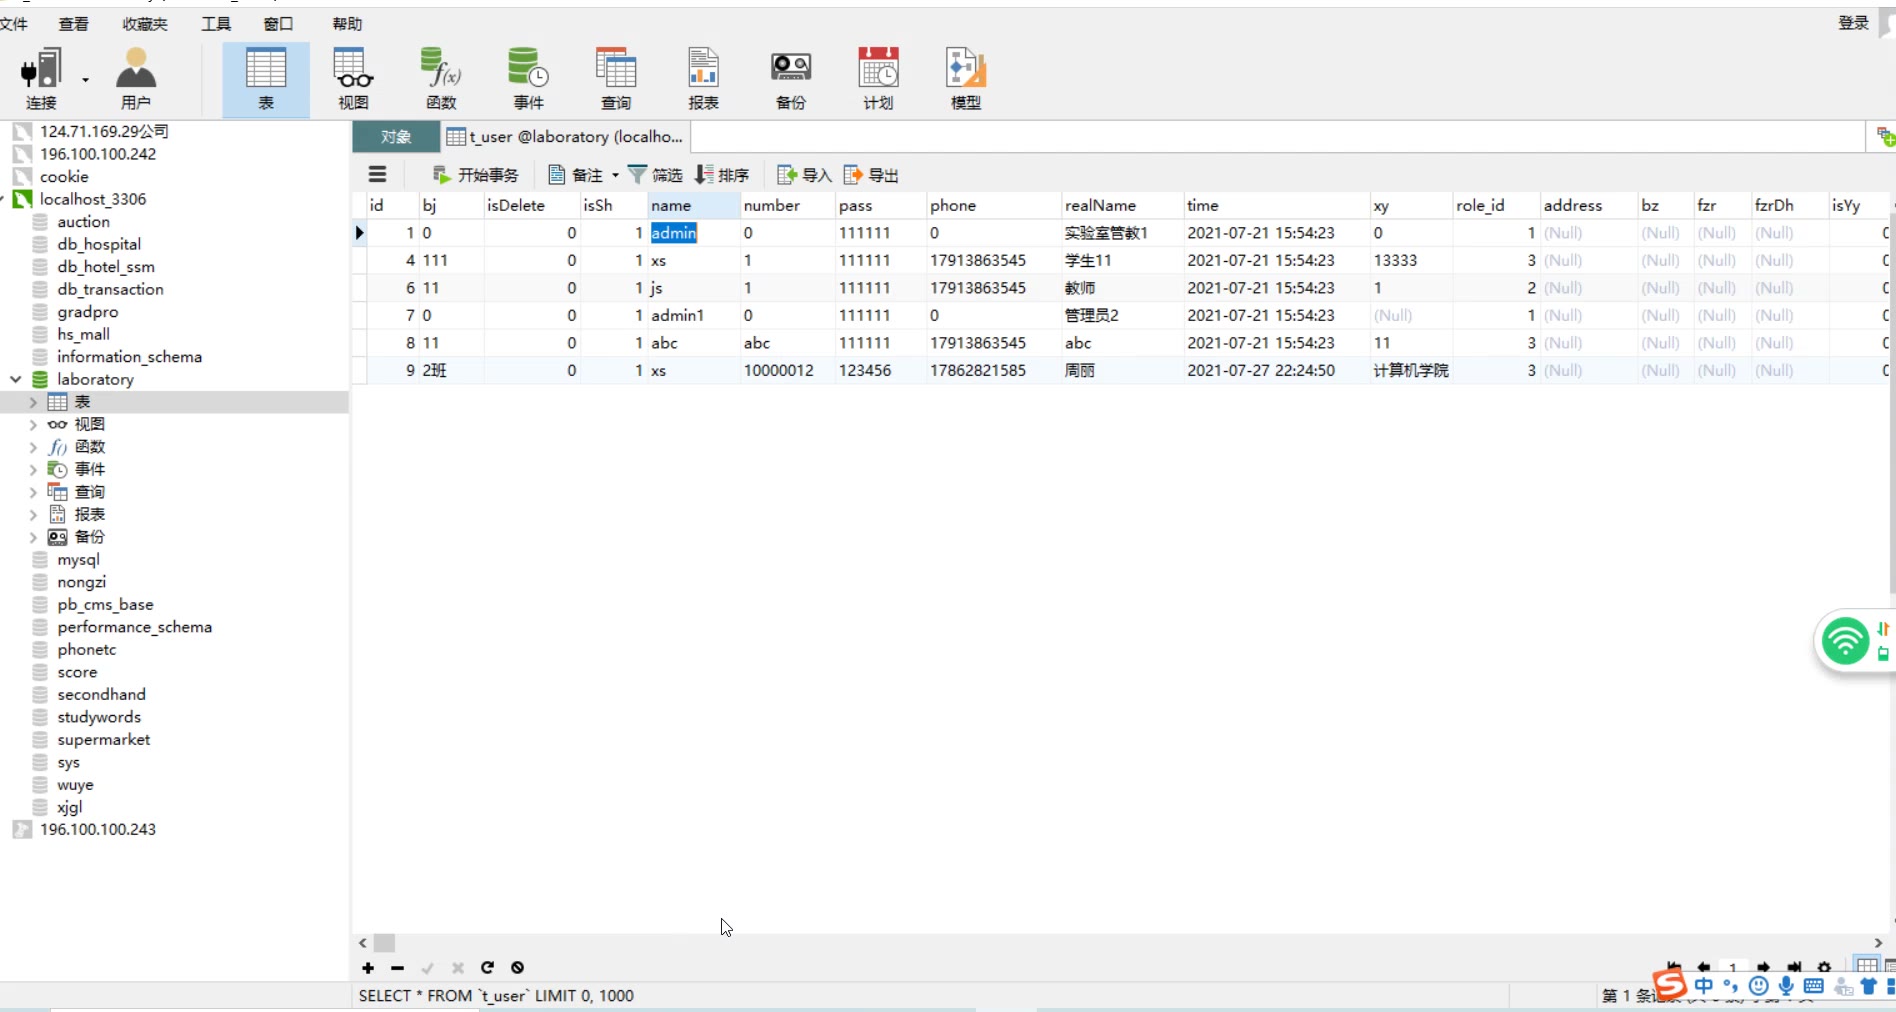
Task: Click the horizontal scrollbar right arrow
Action: pyautogui.click(x=1878, y=942)
